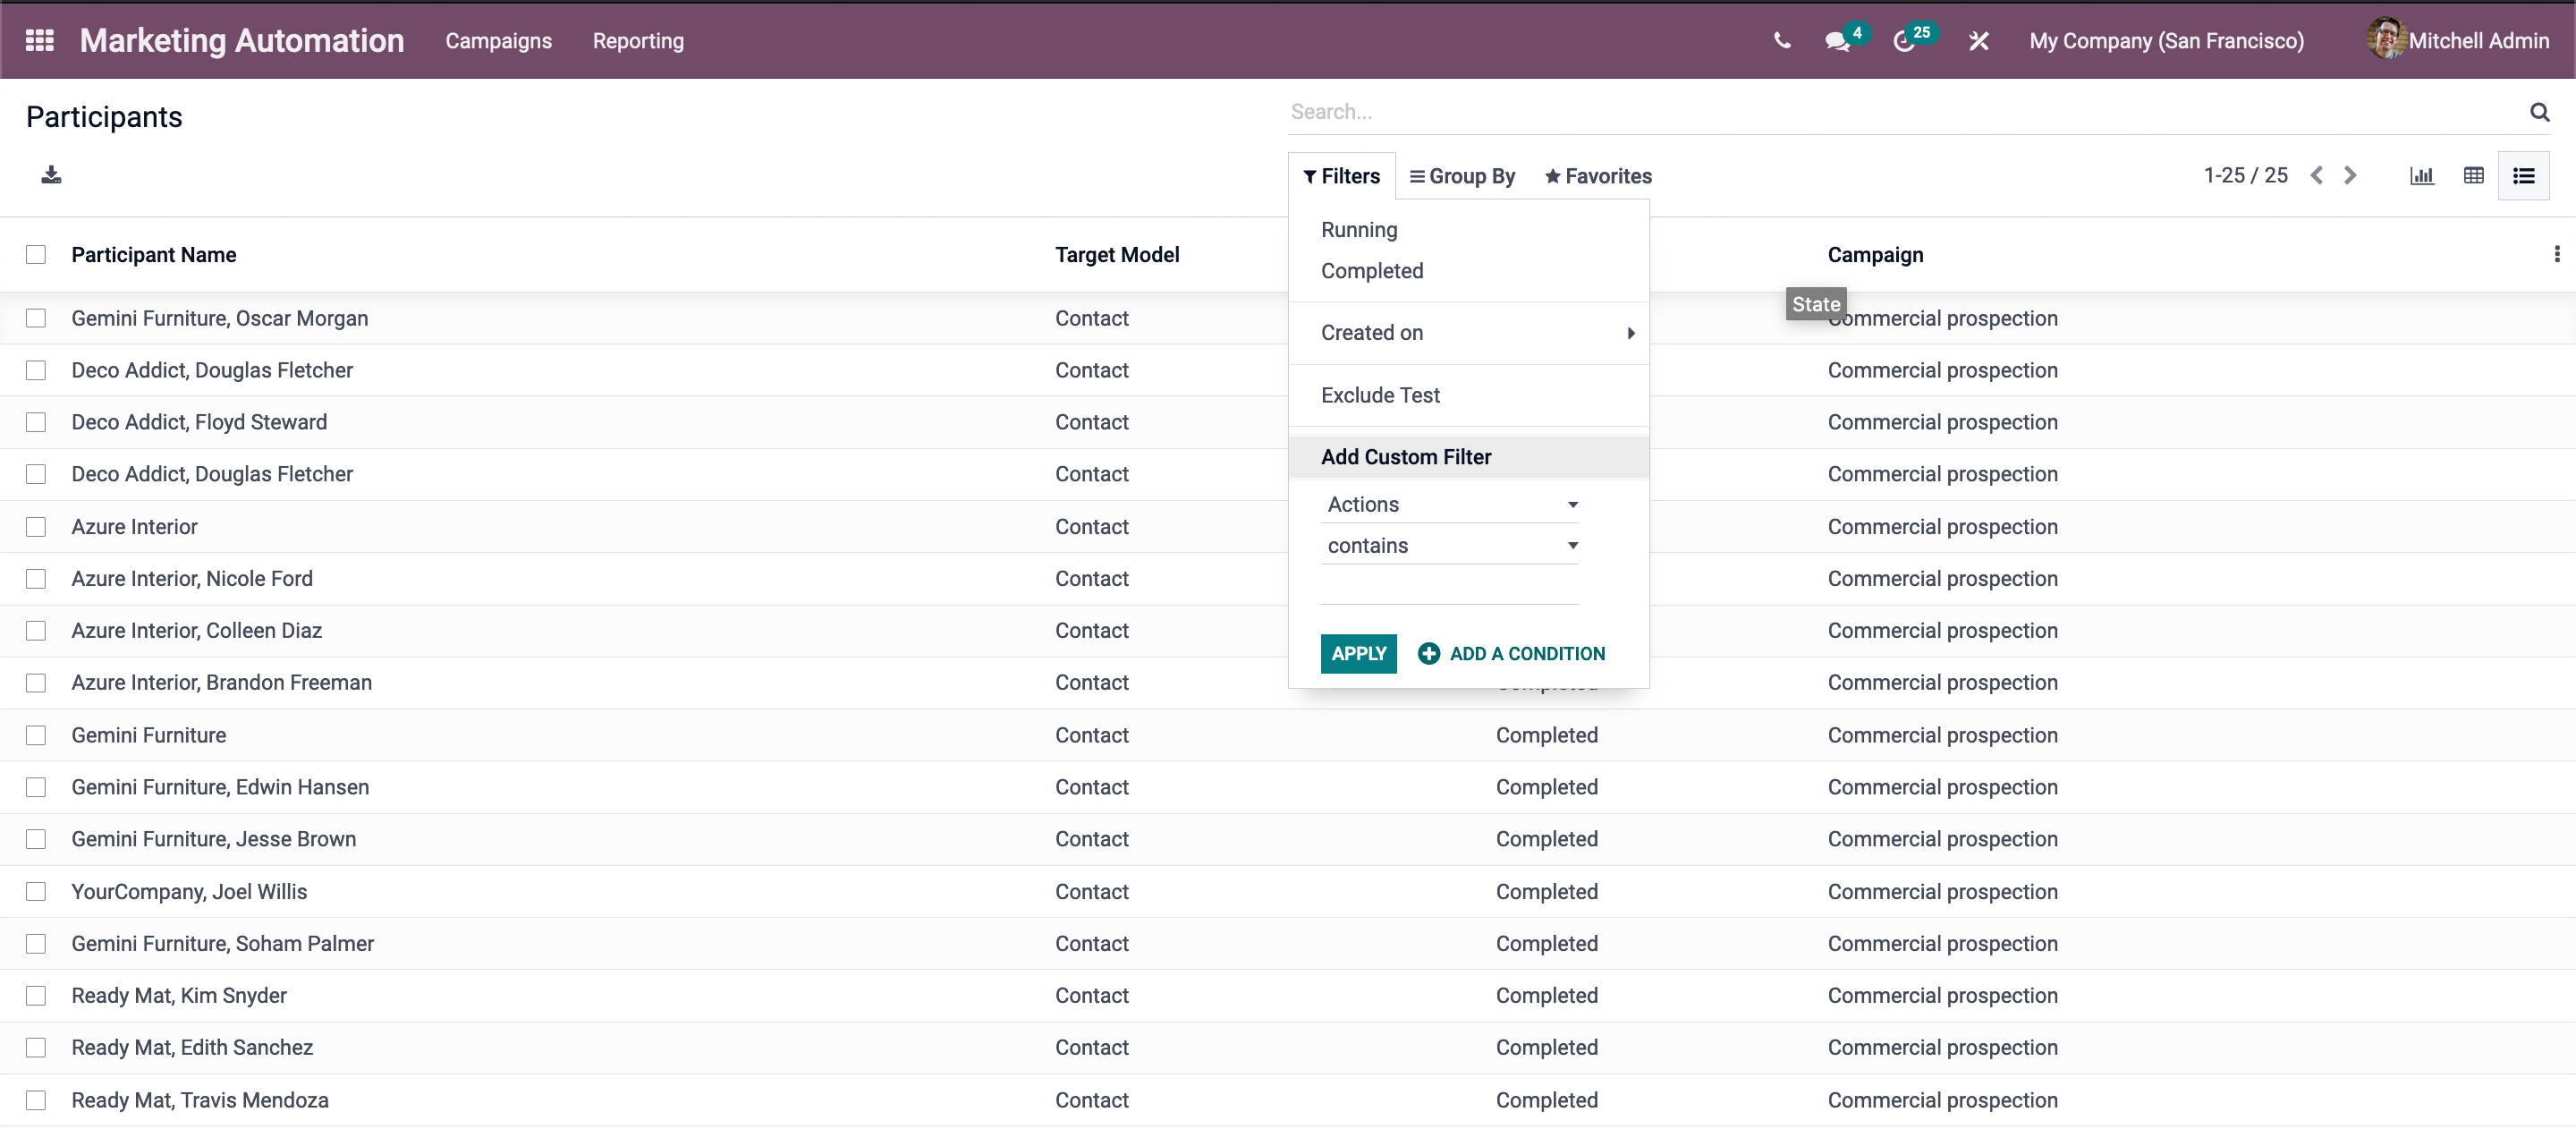
Task: Open the Group By dropdown
Action: (x=1462, y=176)
